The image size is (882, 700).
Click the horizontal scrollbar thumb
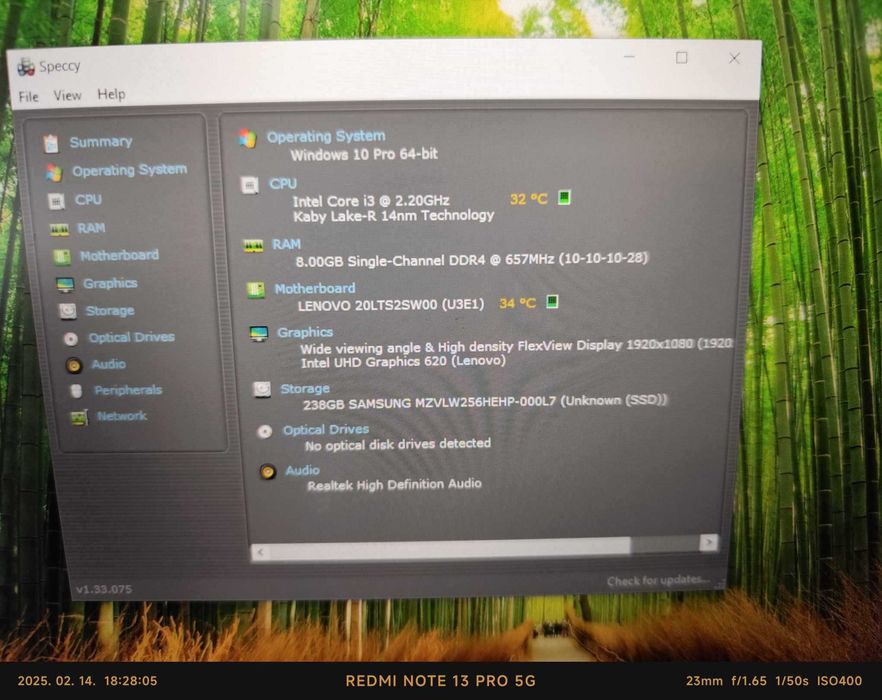click(449, 548)
